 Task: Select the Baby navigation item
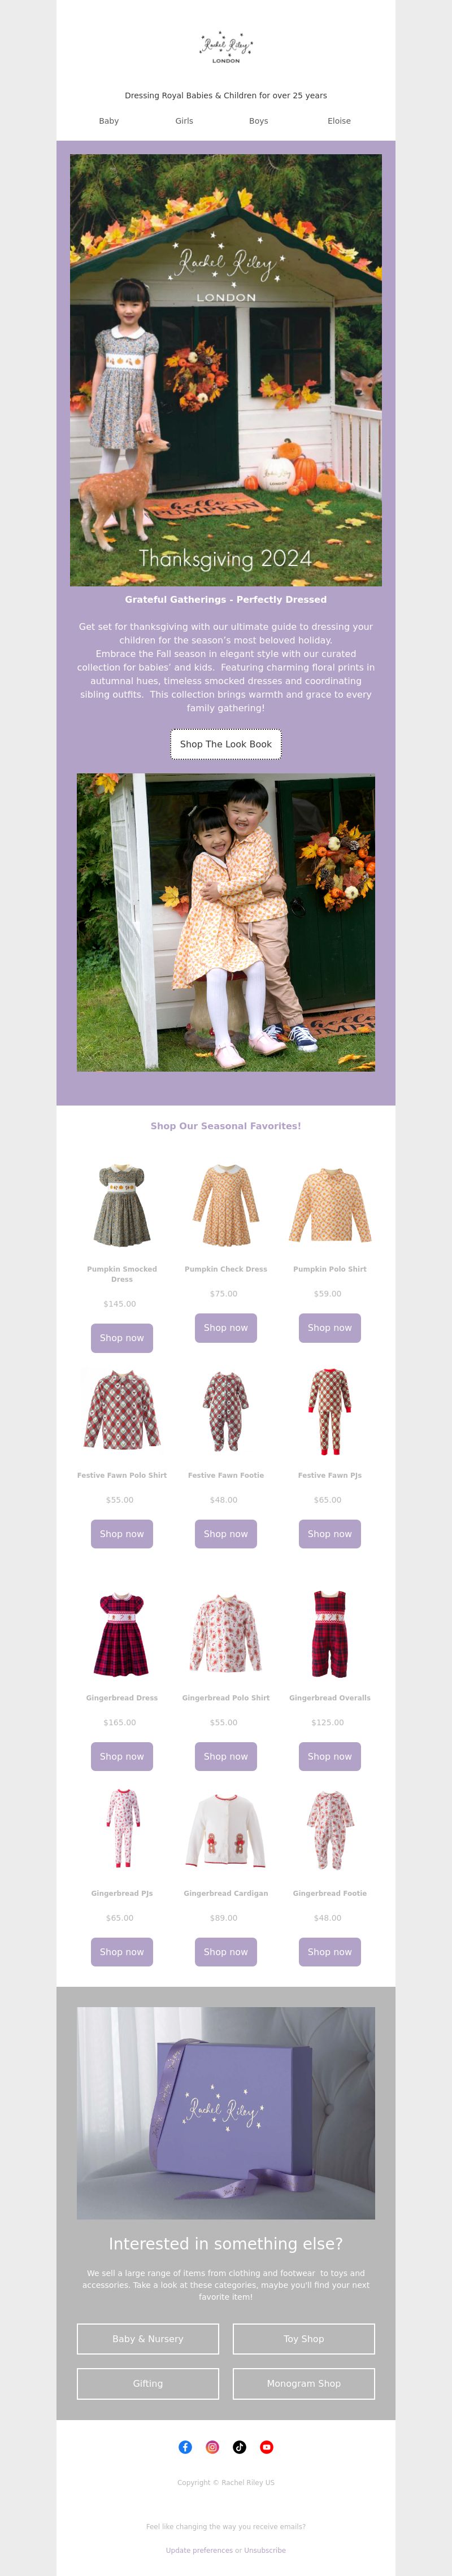click(x=109, y=121)
